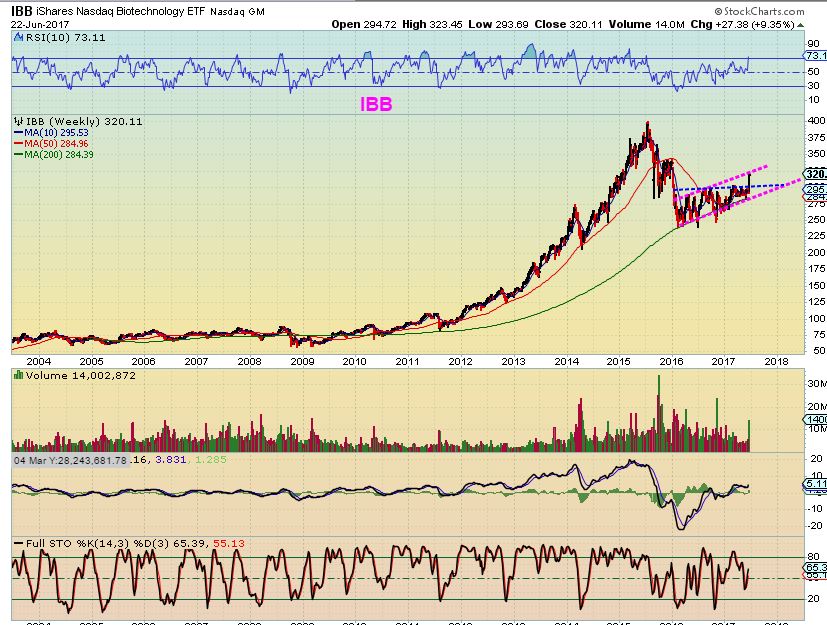Click the Chg +27.38 (+9.35%) value

click(742, 24)
